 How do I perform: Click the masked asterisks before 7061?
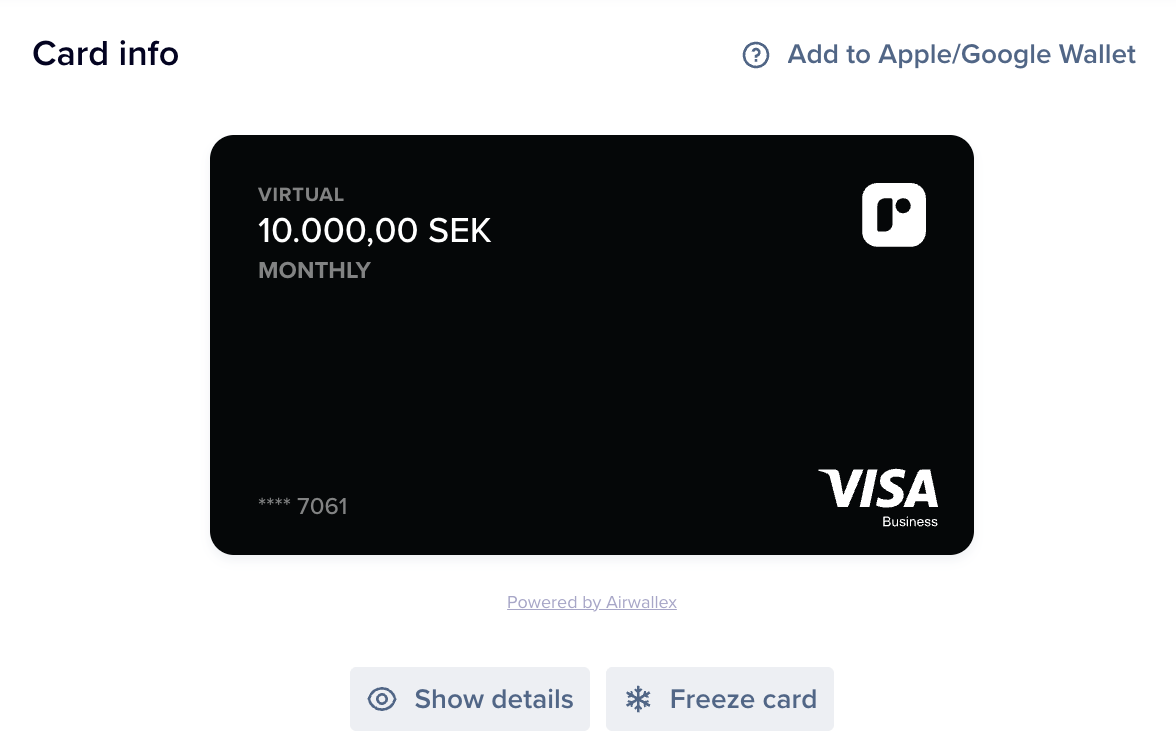point(274,504)
